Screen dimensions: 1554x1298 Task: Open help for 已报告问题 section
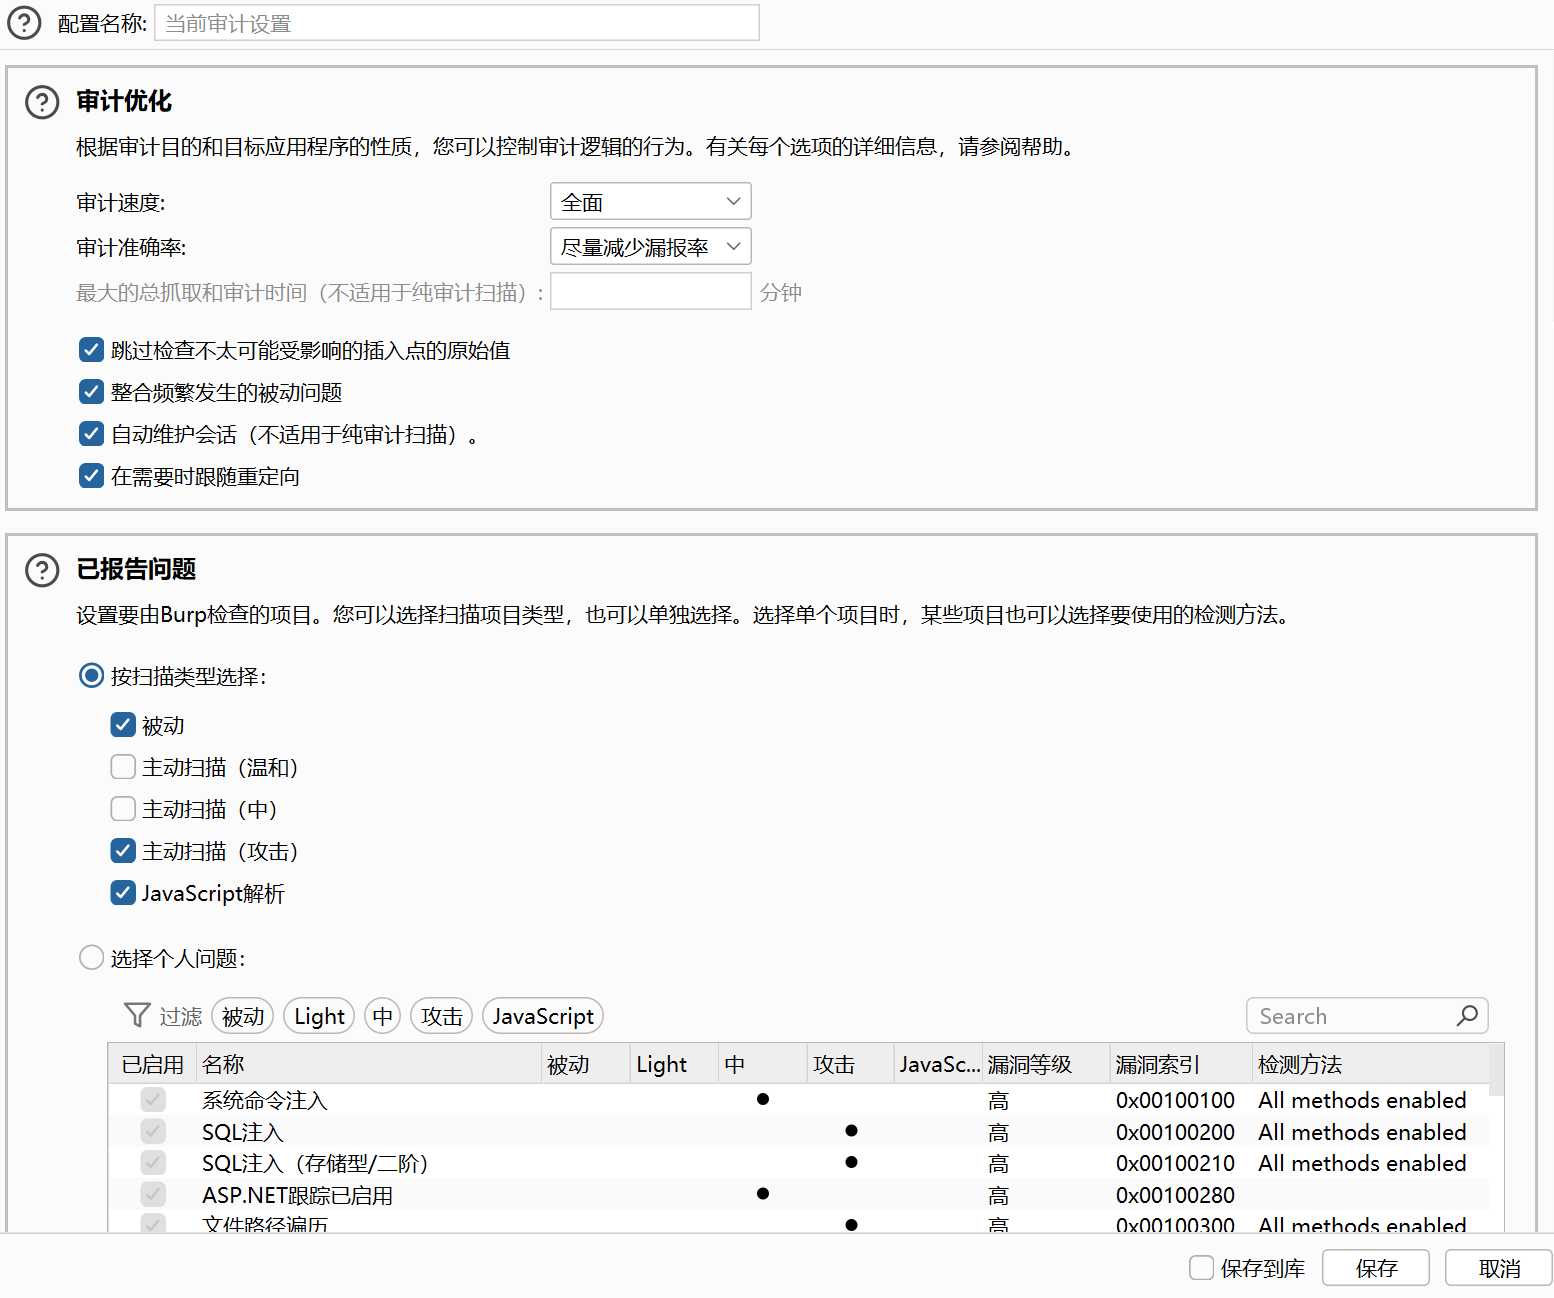pyautogui.click(x=42, y=570)
